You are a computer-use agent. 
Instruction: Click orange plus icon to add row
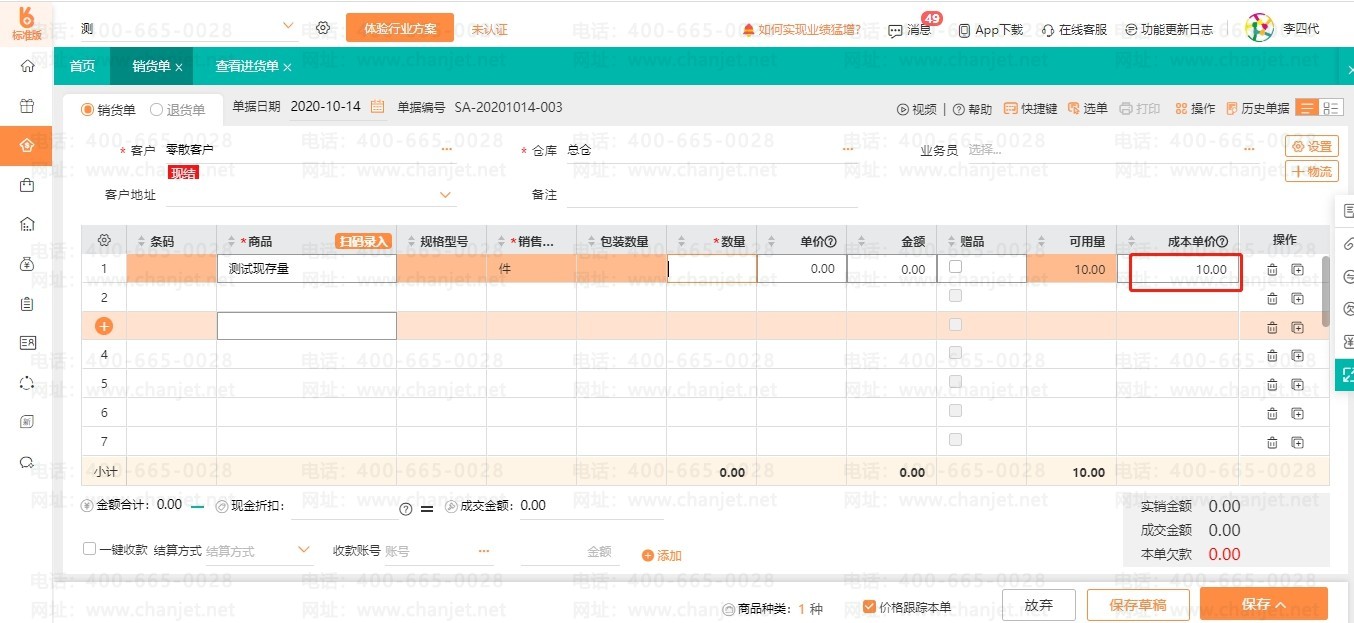click(x=104, y=326)
